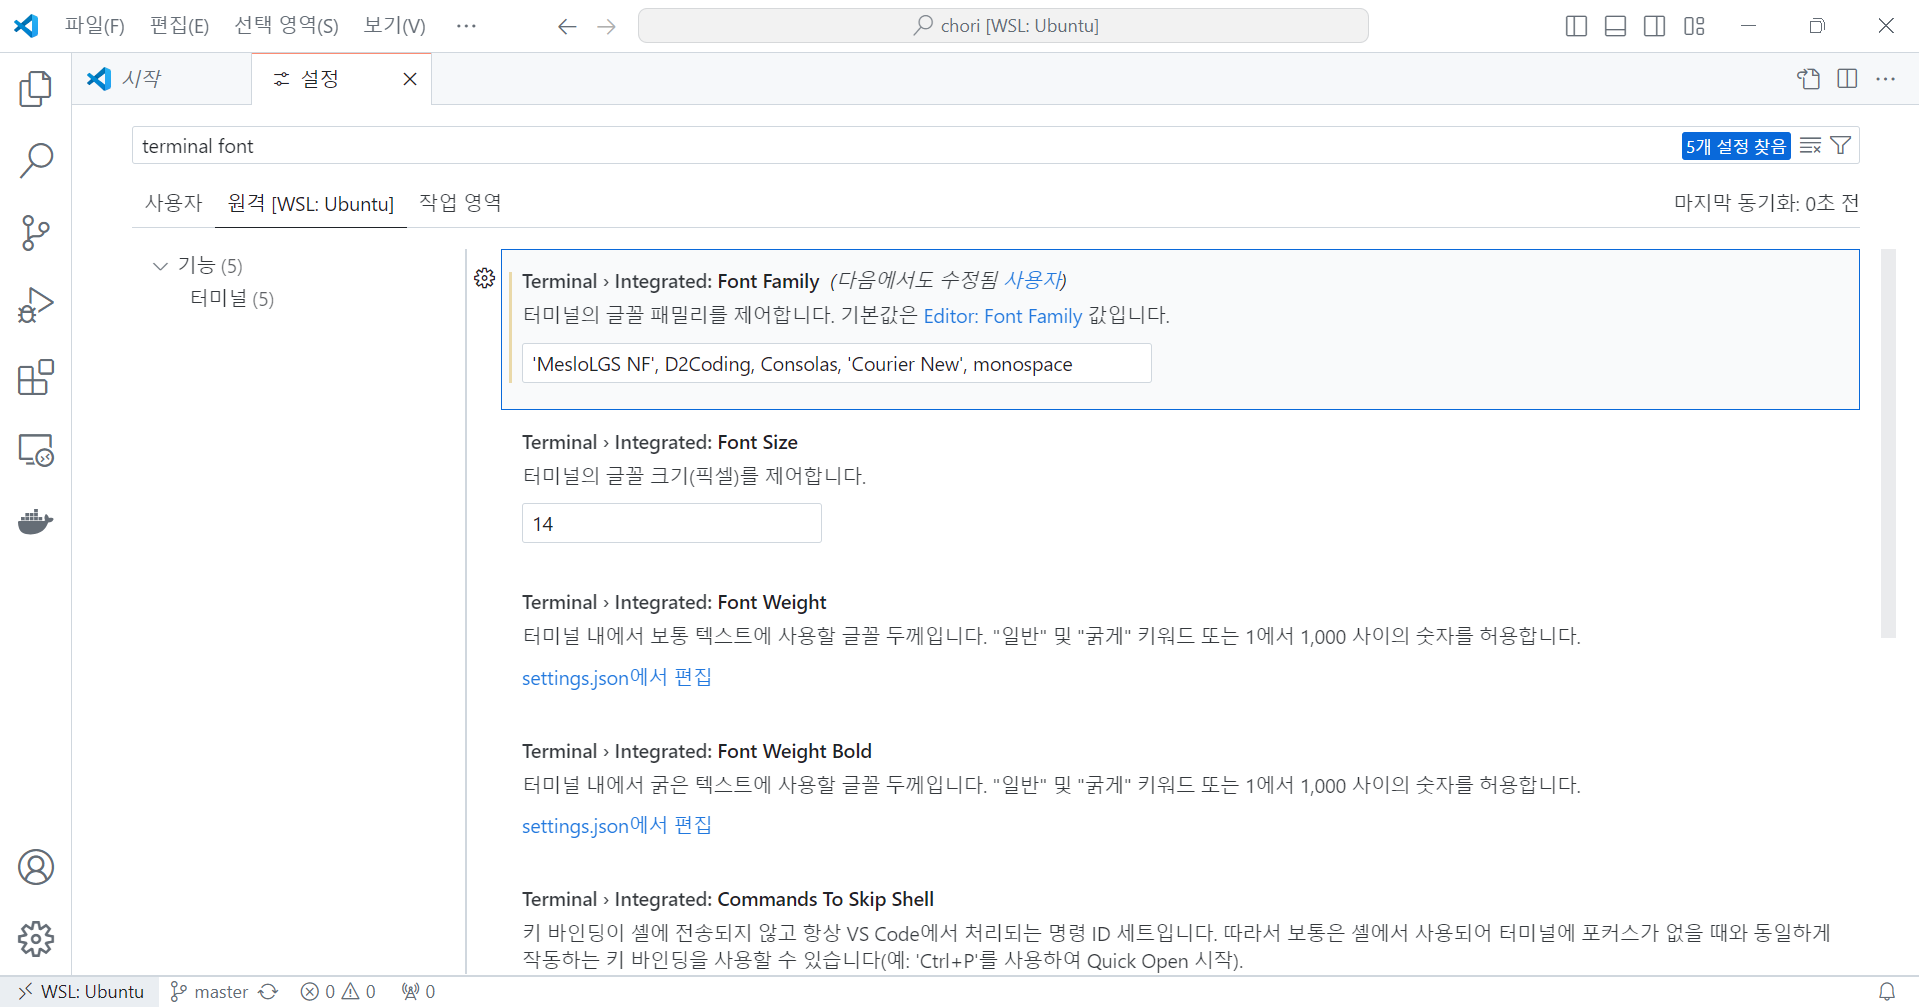Show errors and warnings from status bar

(x=338, y=992)
